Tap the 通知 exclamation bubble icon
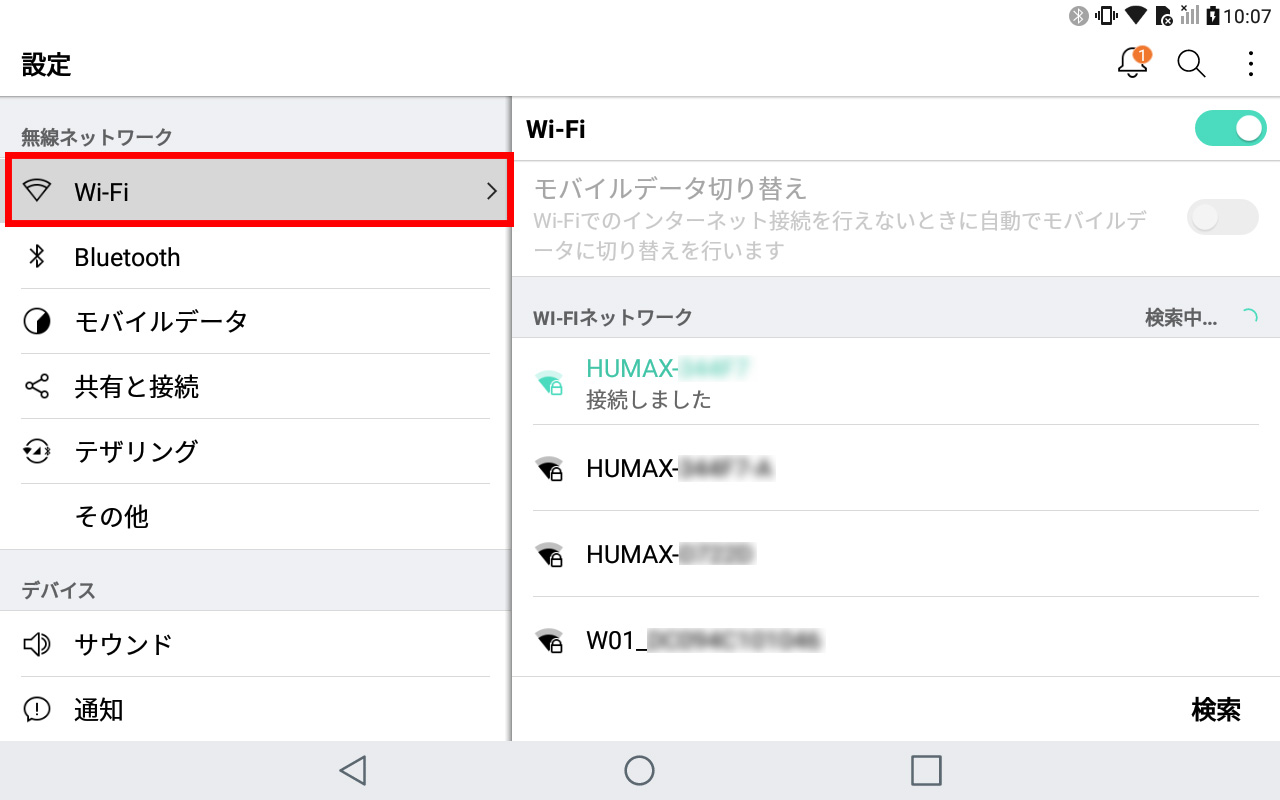The width and height of the screenshot is (1280, 800). (37, 709)
